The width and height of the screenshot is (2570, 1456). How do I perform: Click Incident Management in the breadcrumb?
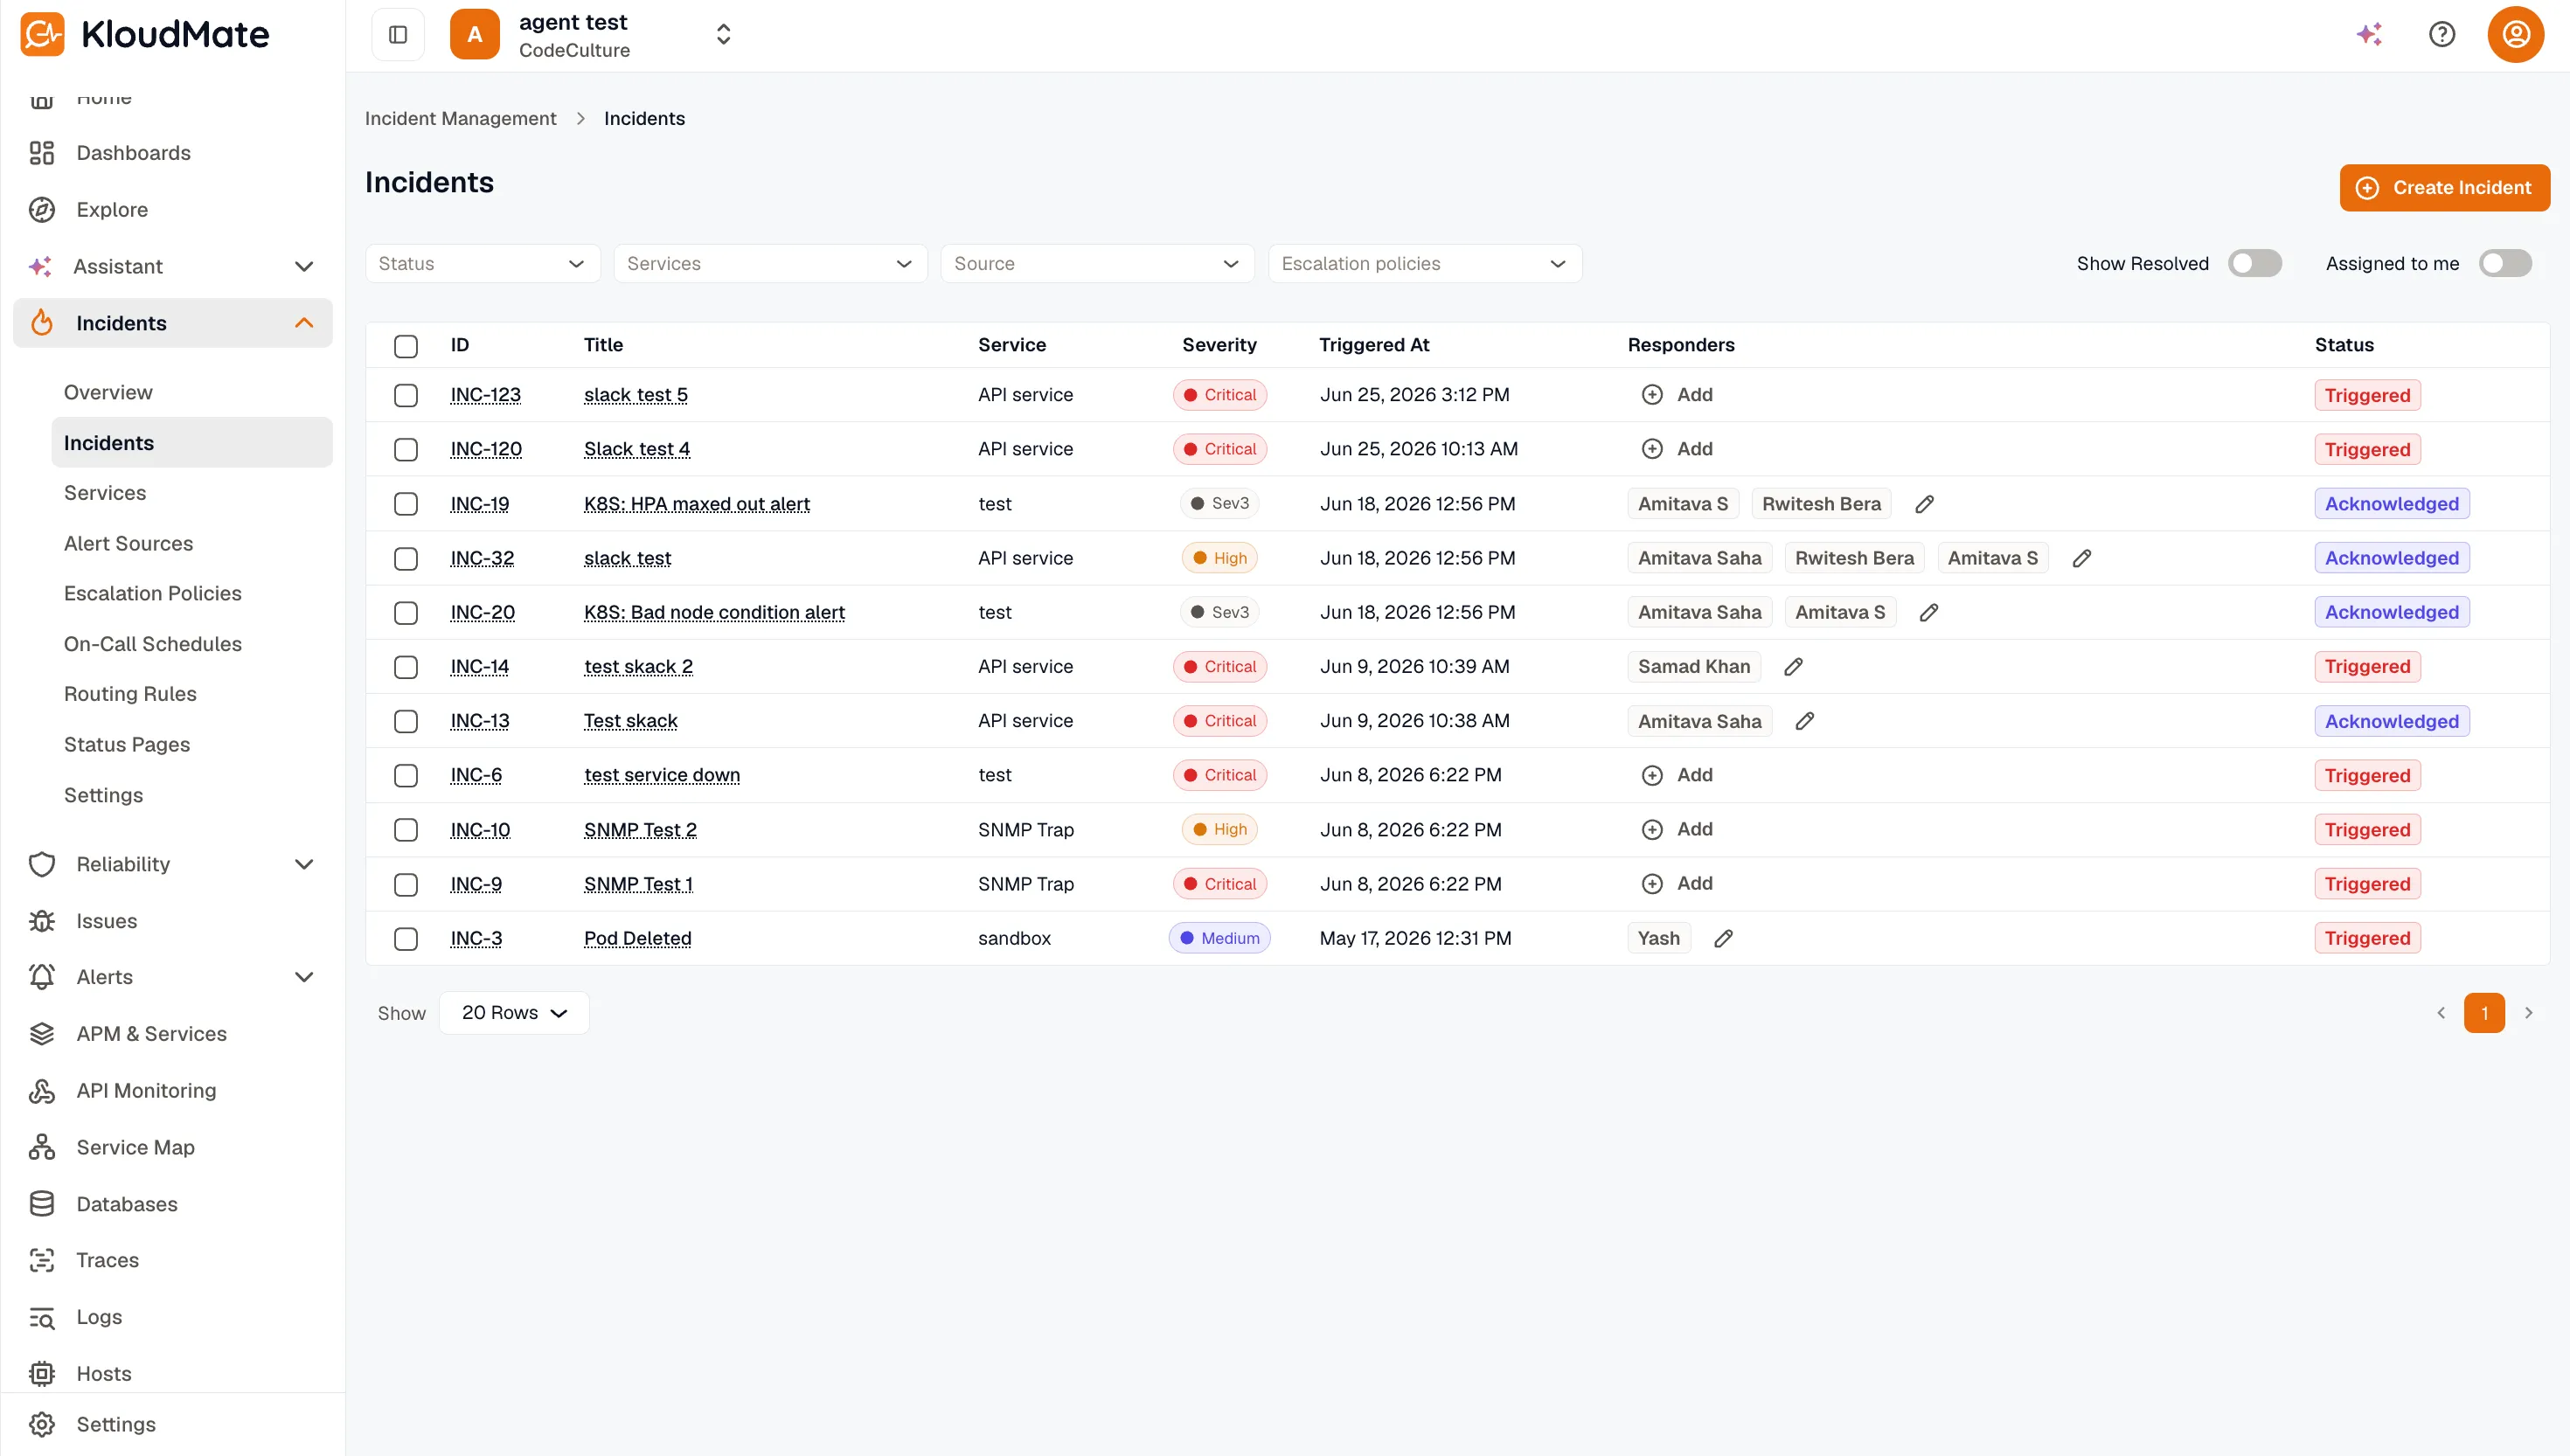[460, 119]
